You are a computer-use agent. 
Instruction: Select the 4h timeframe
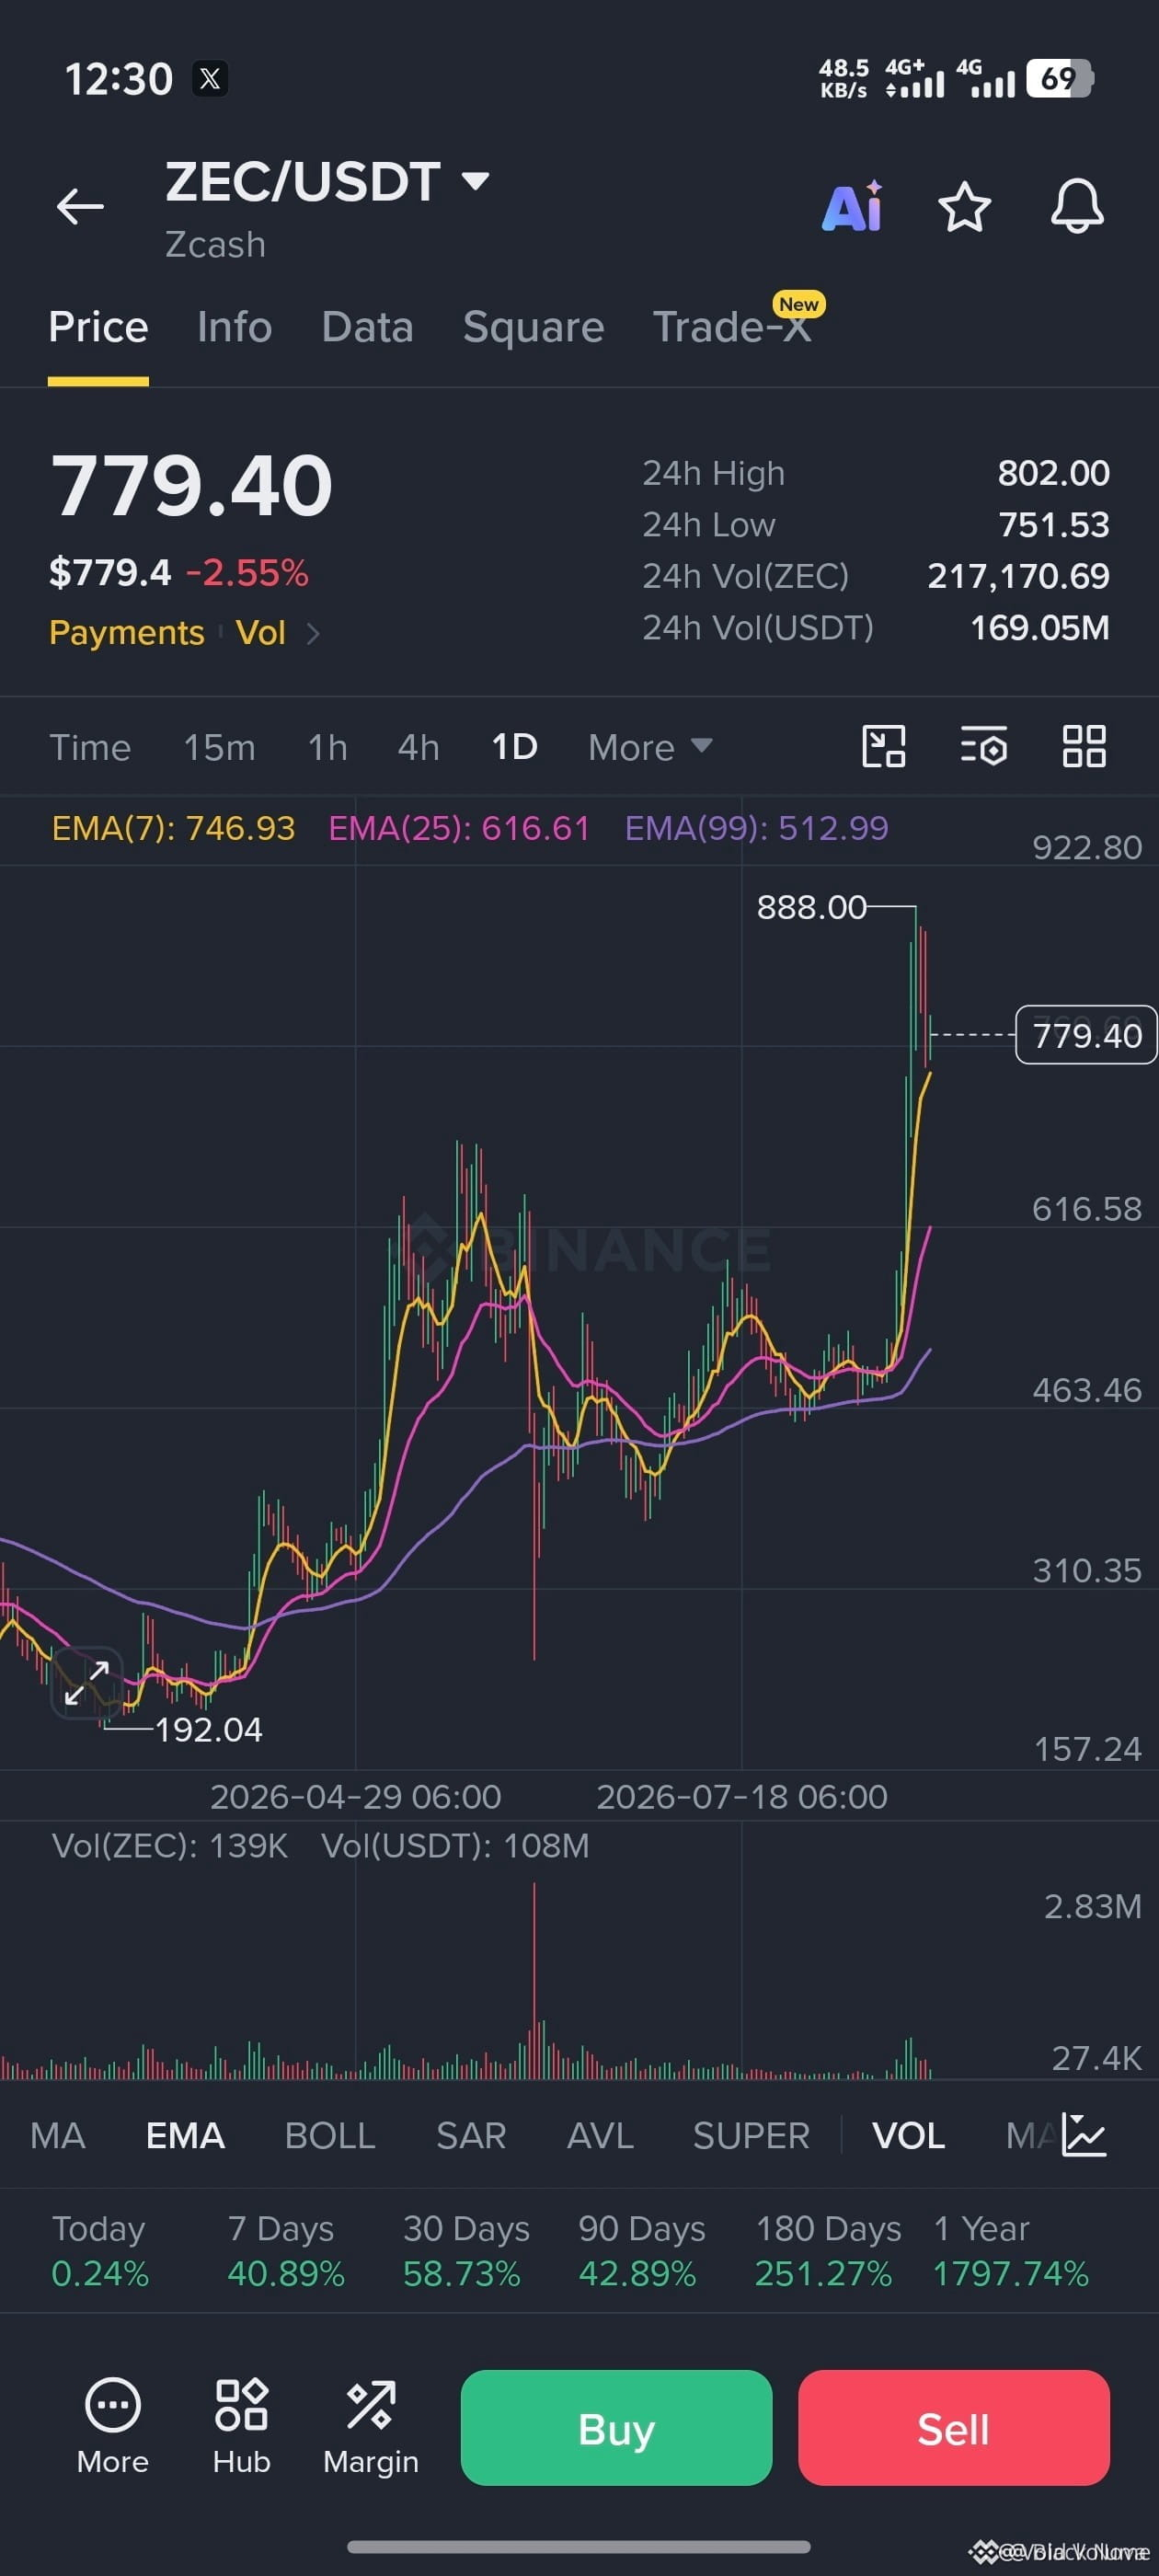(418, 747)
